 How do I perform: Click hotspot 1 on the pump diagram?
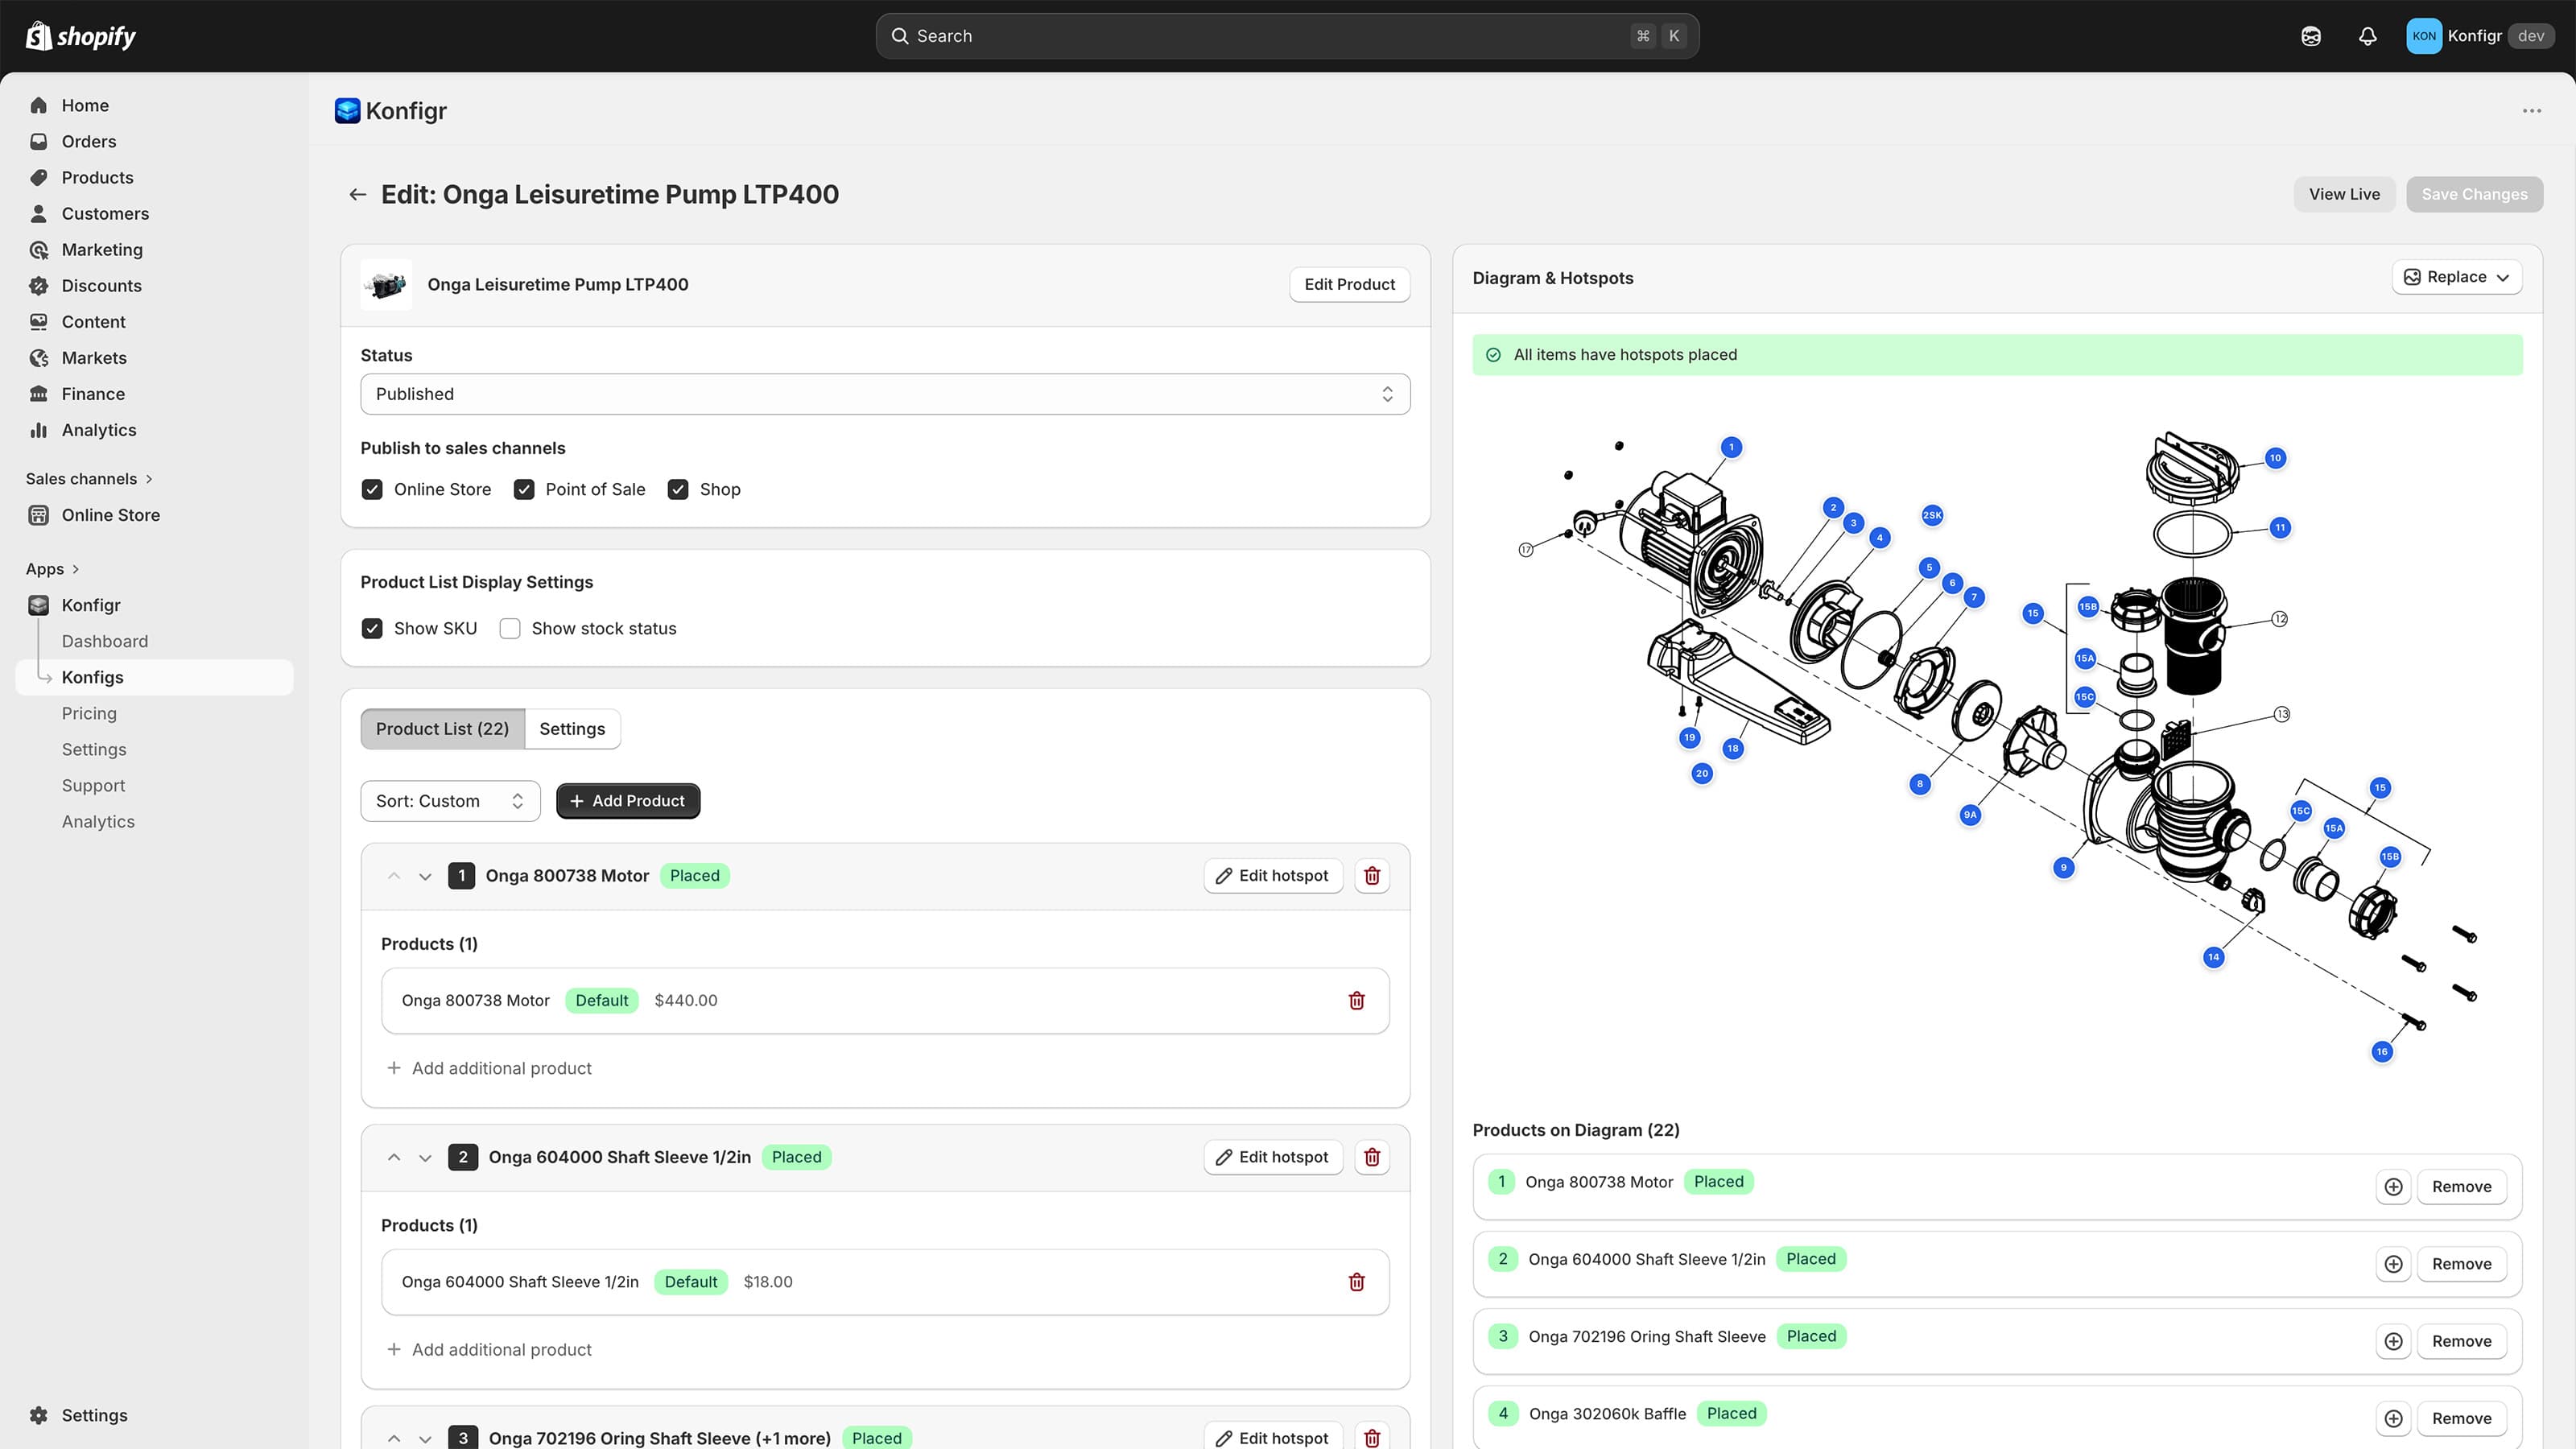[x=1731, y=447]
